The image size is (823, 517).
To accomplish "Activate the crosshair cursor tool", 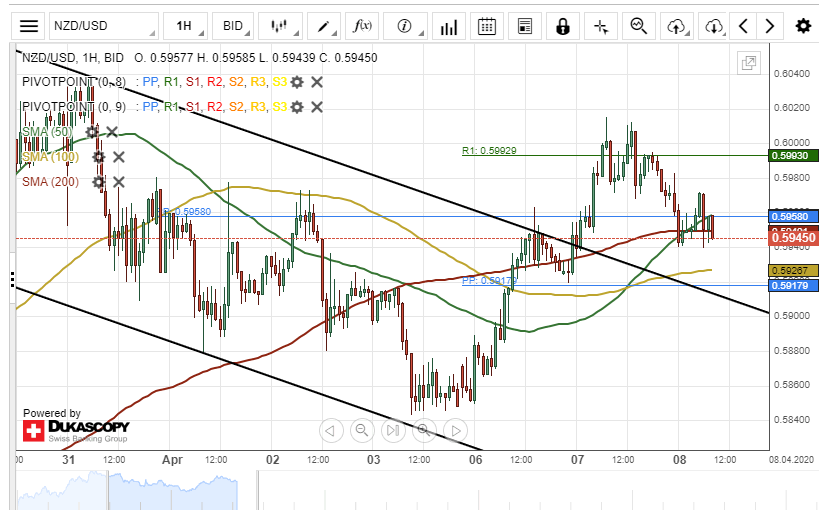I will [601, 26].
